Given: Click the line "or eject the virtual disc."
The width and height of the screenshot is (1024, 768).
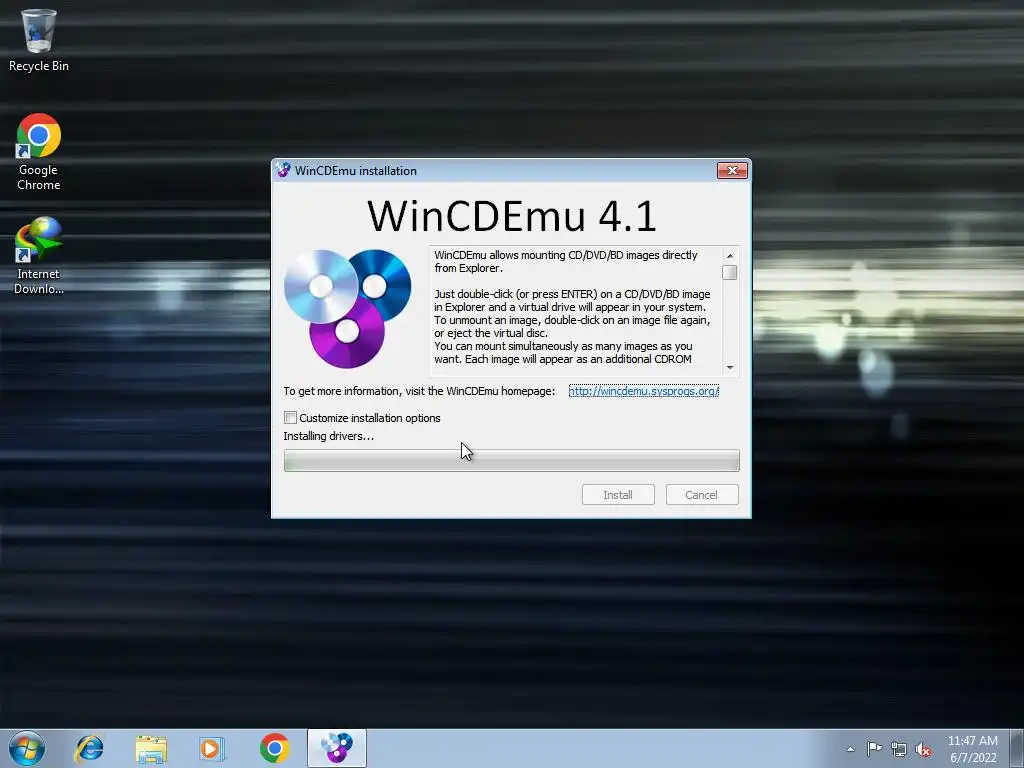Looking at the screenshot, I should [x=490, y=333].
